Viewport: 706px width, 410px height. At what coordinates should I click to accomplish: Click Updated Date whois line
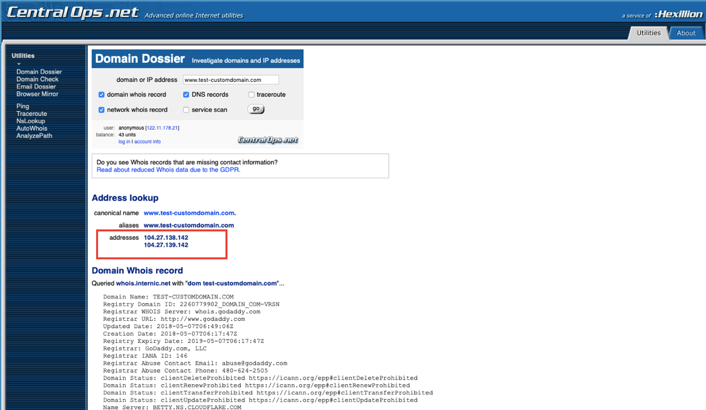point(168,326)
